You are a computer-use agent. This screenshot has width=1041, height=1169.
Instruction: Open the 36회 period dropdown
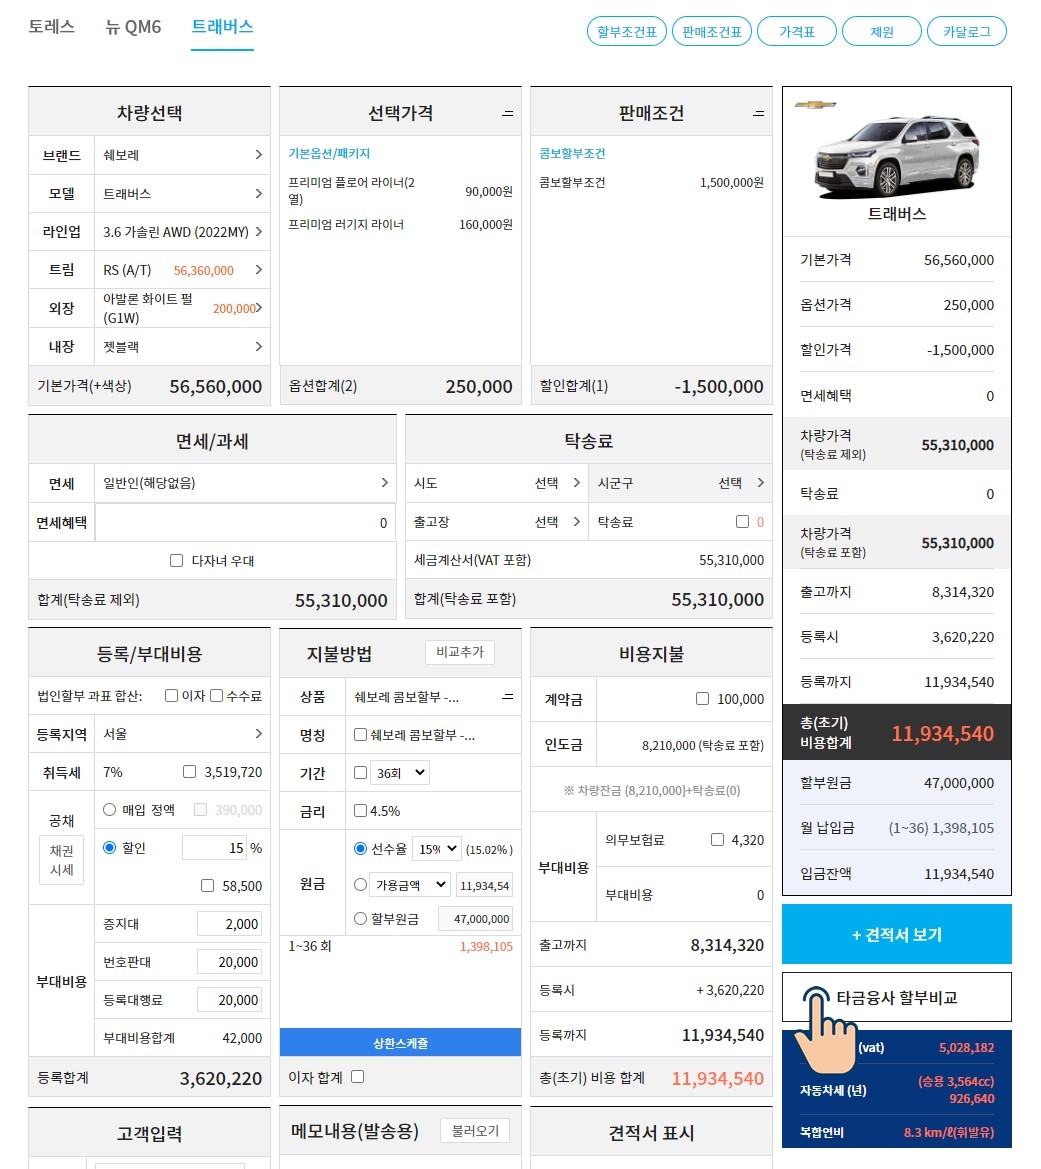(400, 773)
